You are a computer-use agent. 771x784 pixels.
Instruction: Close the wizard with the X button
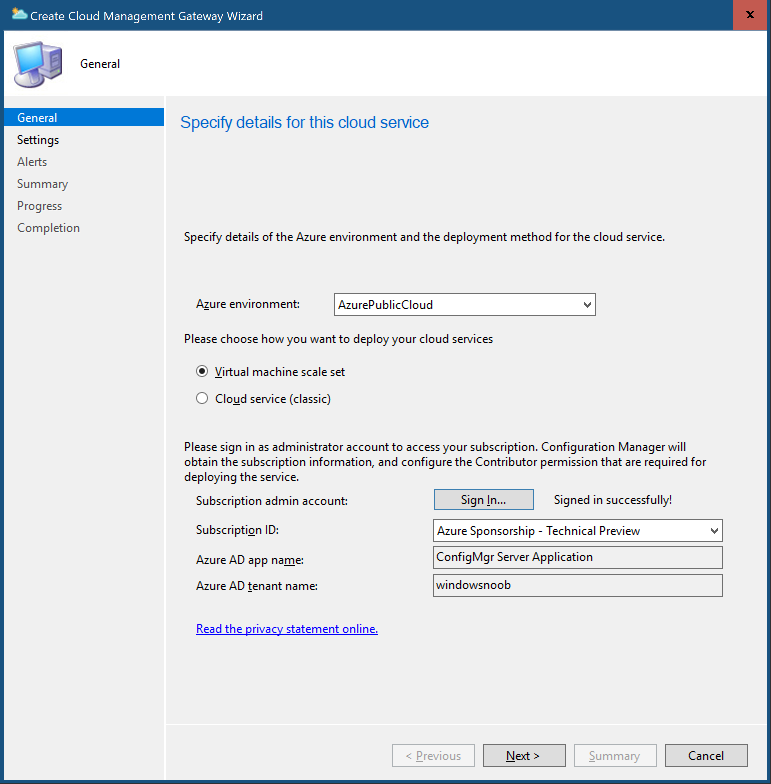point(750,15)
